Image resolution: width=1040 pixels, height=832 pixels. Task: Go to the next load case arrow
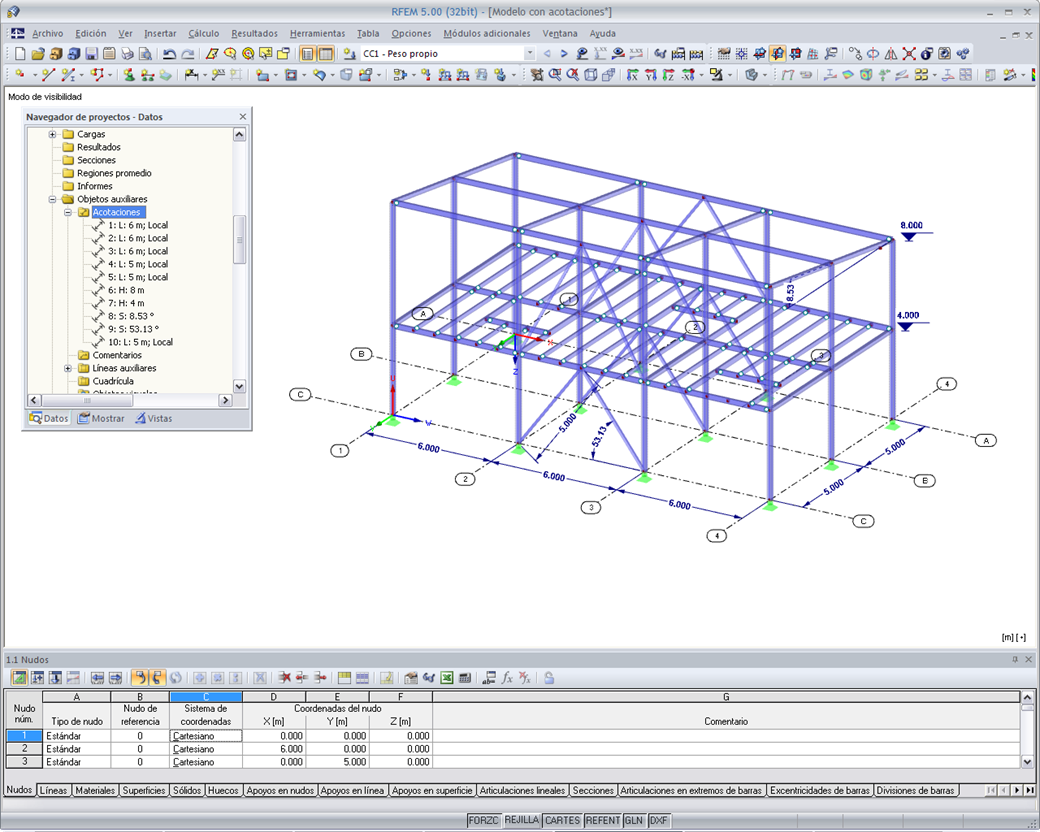[564, 54]
